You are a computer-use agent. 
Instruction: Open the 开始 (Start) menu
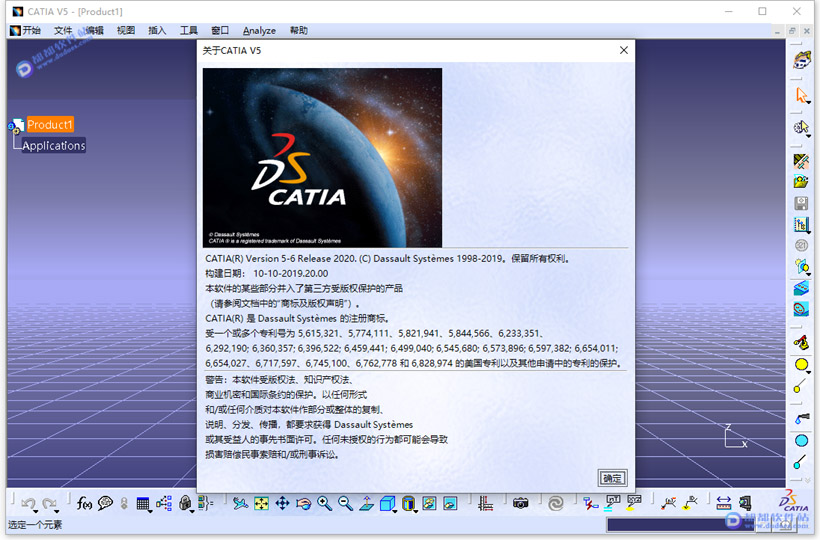[x=31, y=30]
